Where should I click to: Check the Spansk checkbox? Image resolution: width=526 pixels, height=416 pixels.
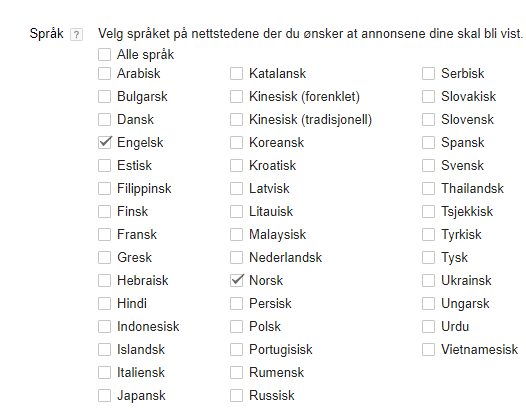(x=428, y=143)
